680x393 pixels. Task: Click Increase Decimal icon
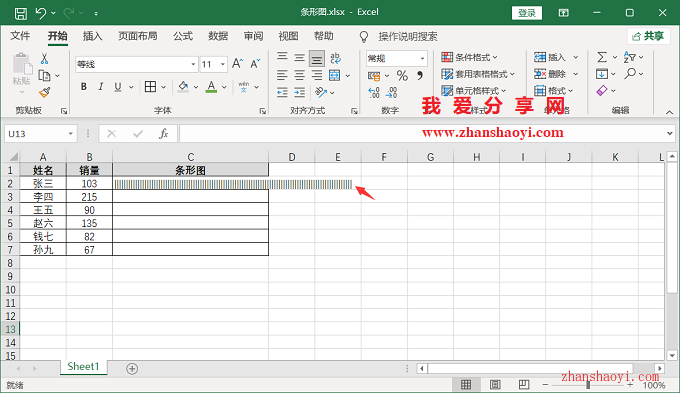click(x=374, y=92)
